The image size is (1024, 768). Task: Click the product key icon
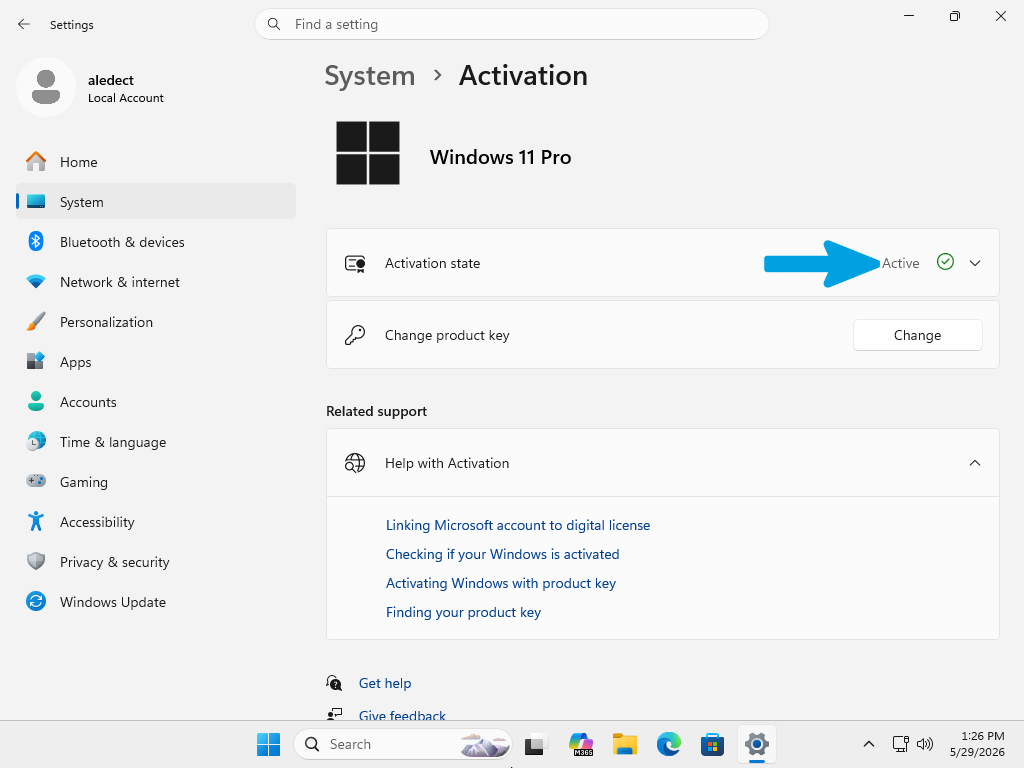pyautogui.click(x=355, y=335)
